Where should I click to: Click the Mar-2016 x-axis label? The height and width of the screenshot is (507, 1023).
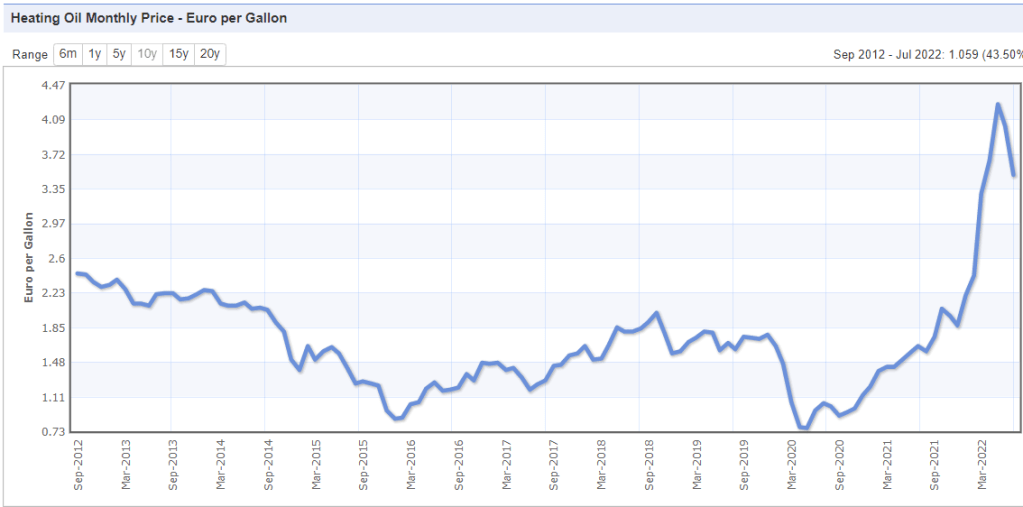click(x=410, y=465)
